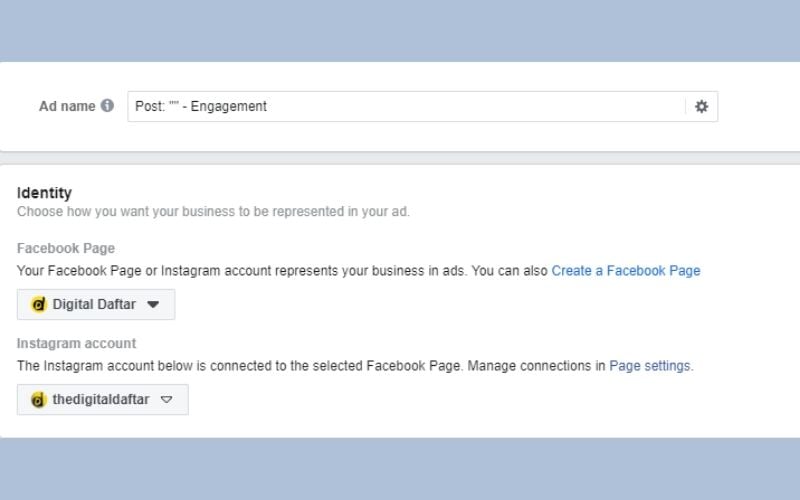Open the Page settings link
Image resolution: width=800 pixels, height=500 pixels.
click(x=649, y=366)
